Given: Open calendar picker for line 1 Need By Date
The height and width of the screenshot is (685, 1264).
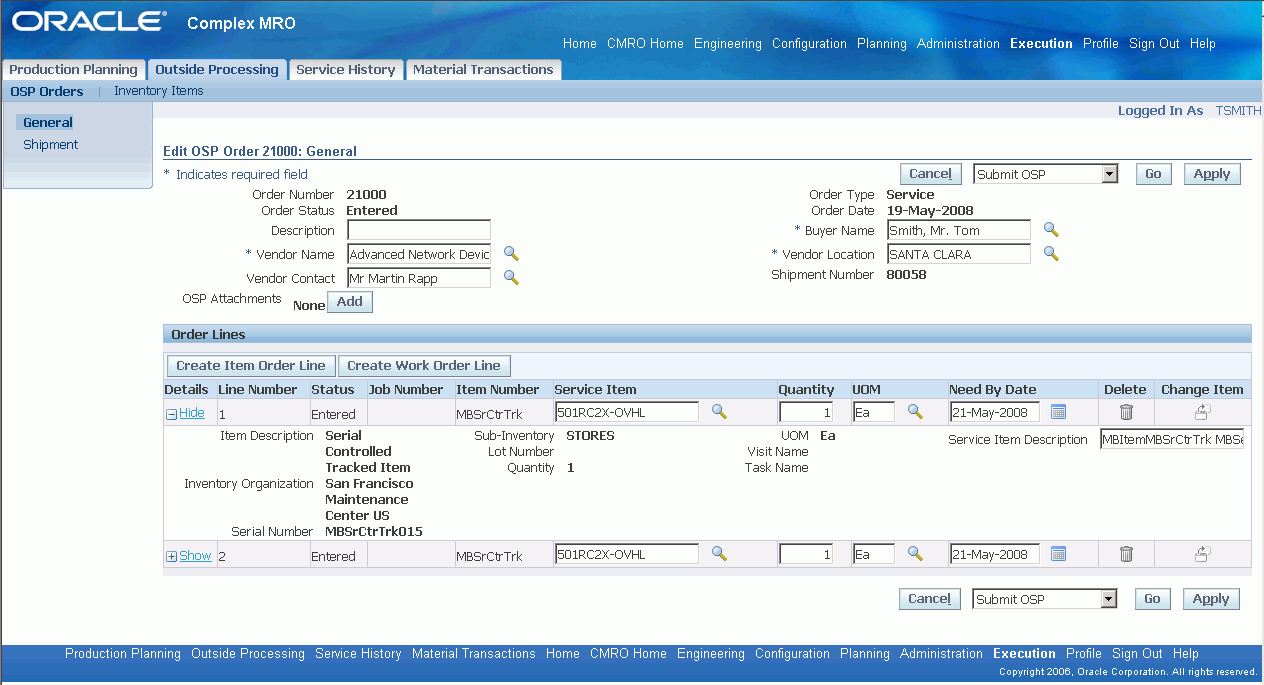Looking at the screenshot, I should click(x=1059, y=412).
